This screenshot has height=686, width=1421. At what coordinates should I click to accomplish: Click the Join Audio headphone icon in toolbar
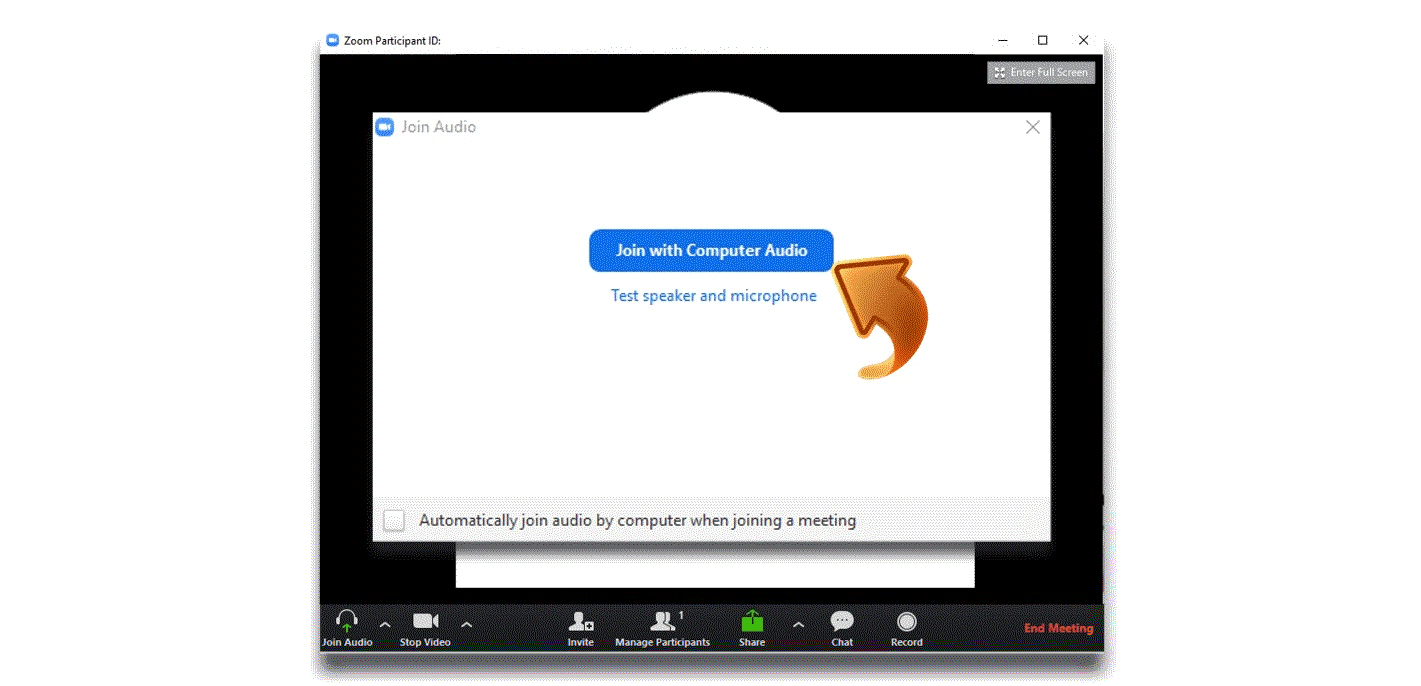click(x=347, y=622)
